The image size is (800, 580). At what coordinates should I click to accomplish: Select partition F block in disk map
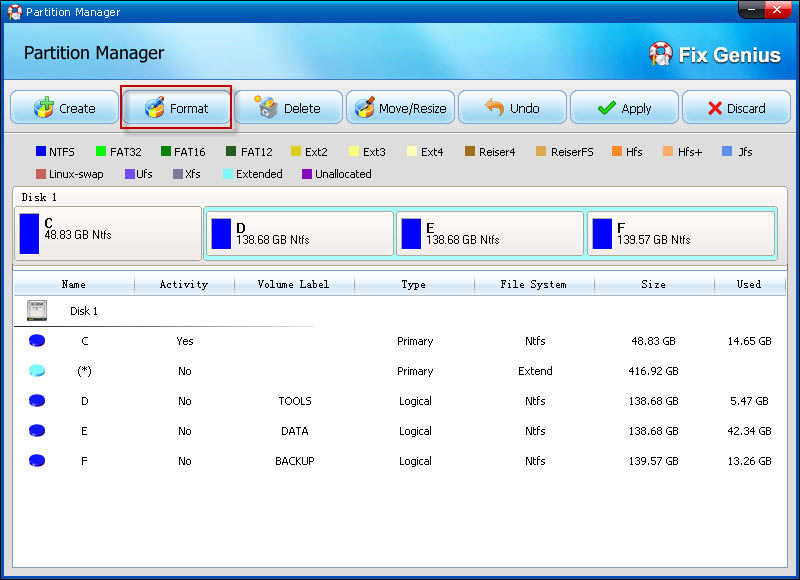(681, 234)
